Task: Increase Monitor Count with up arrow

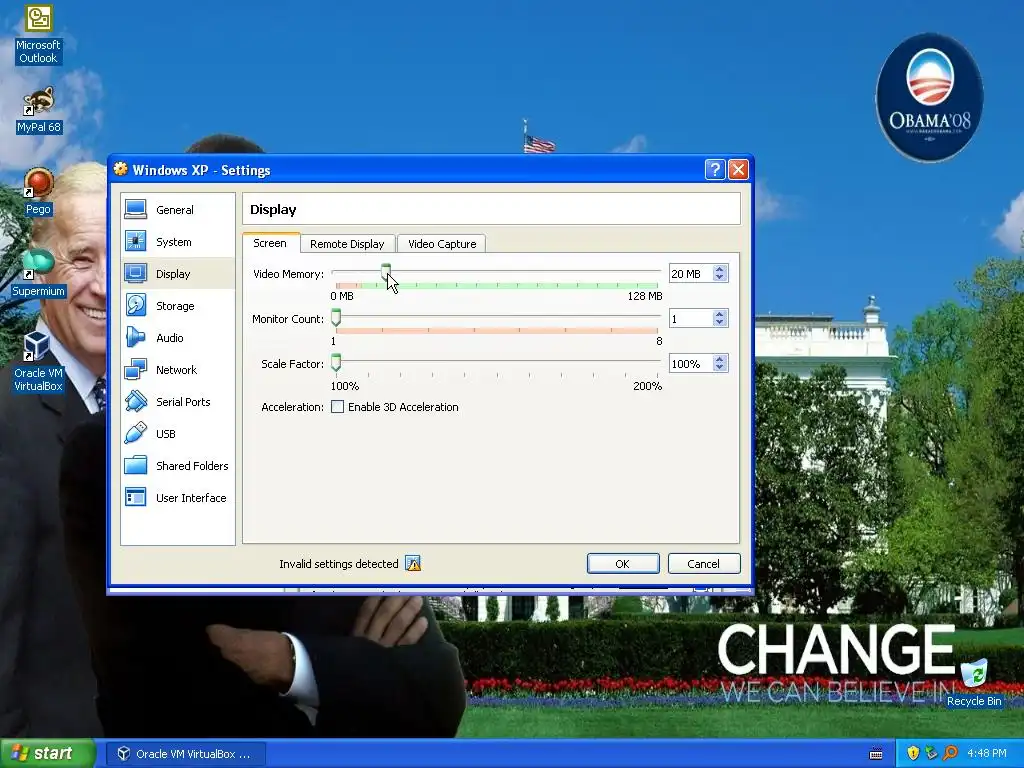Action: tap(720, 314)
